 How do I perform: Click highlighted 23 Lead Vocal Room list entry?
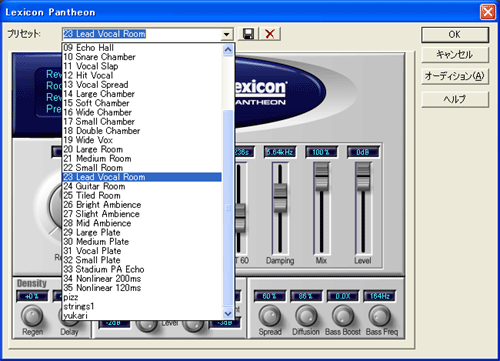142,177
